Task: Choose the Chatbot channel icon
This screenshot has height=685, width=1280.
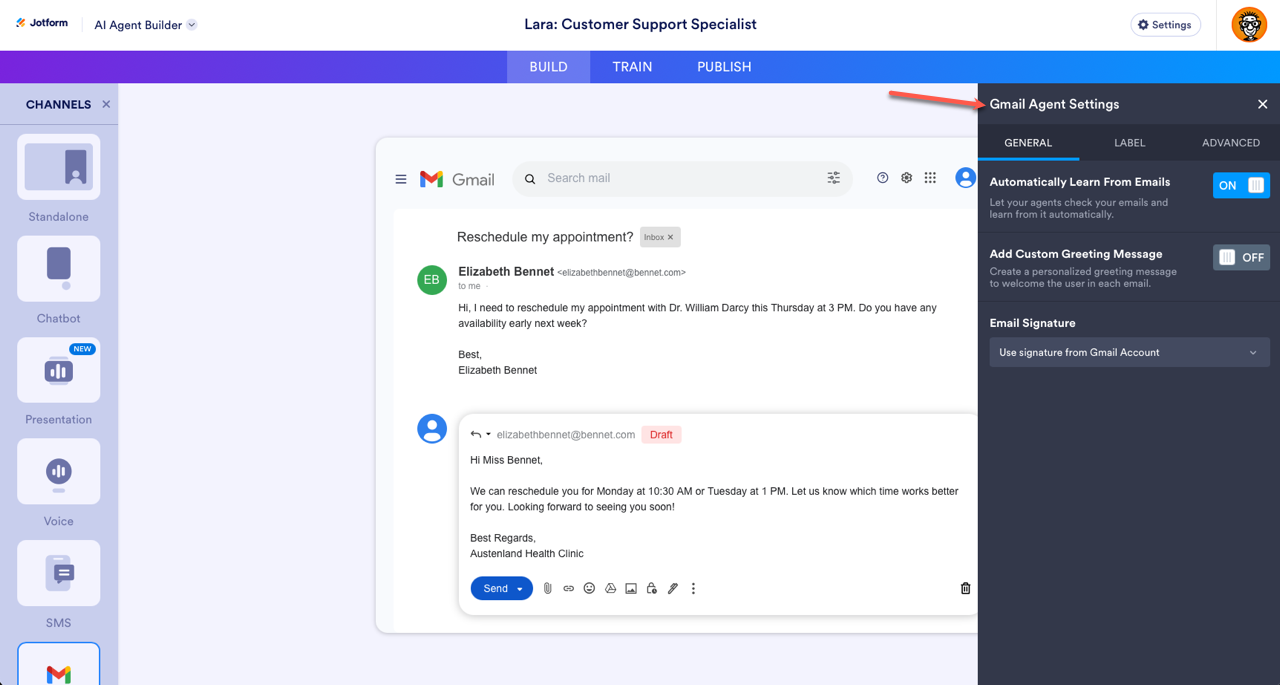Action: pyautogui.click(x=58, y=268)
